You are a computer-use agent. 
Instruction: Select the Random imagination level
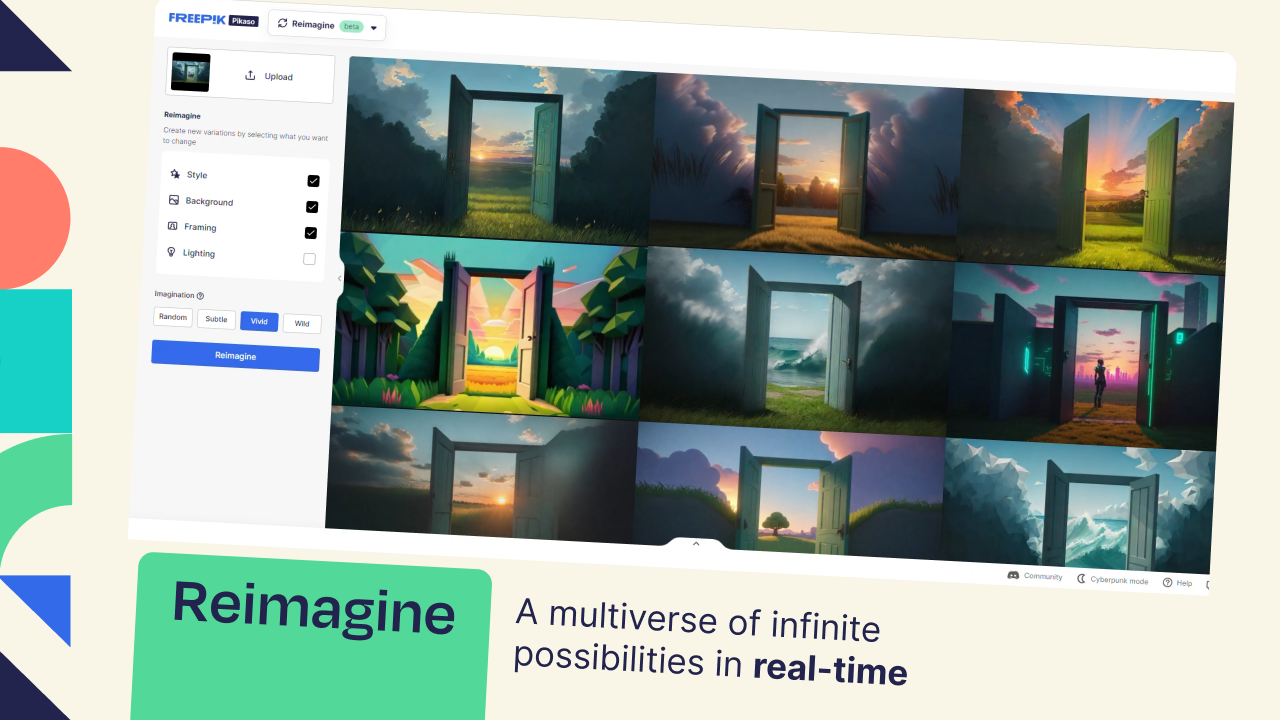[173, 317]
